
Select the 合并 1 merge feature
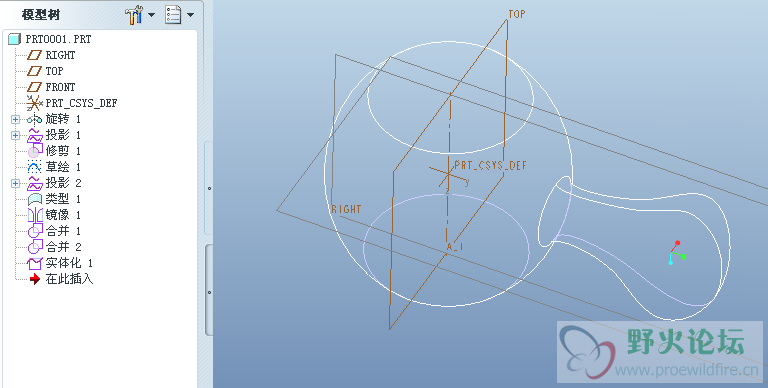(54, 231)
